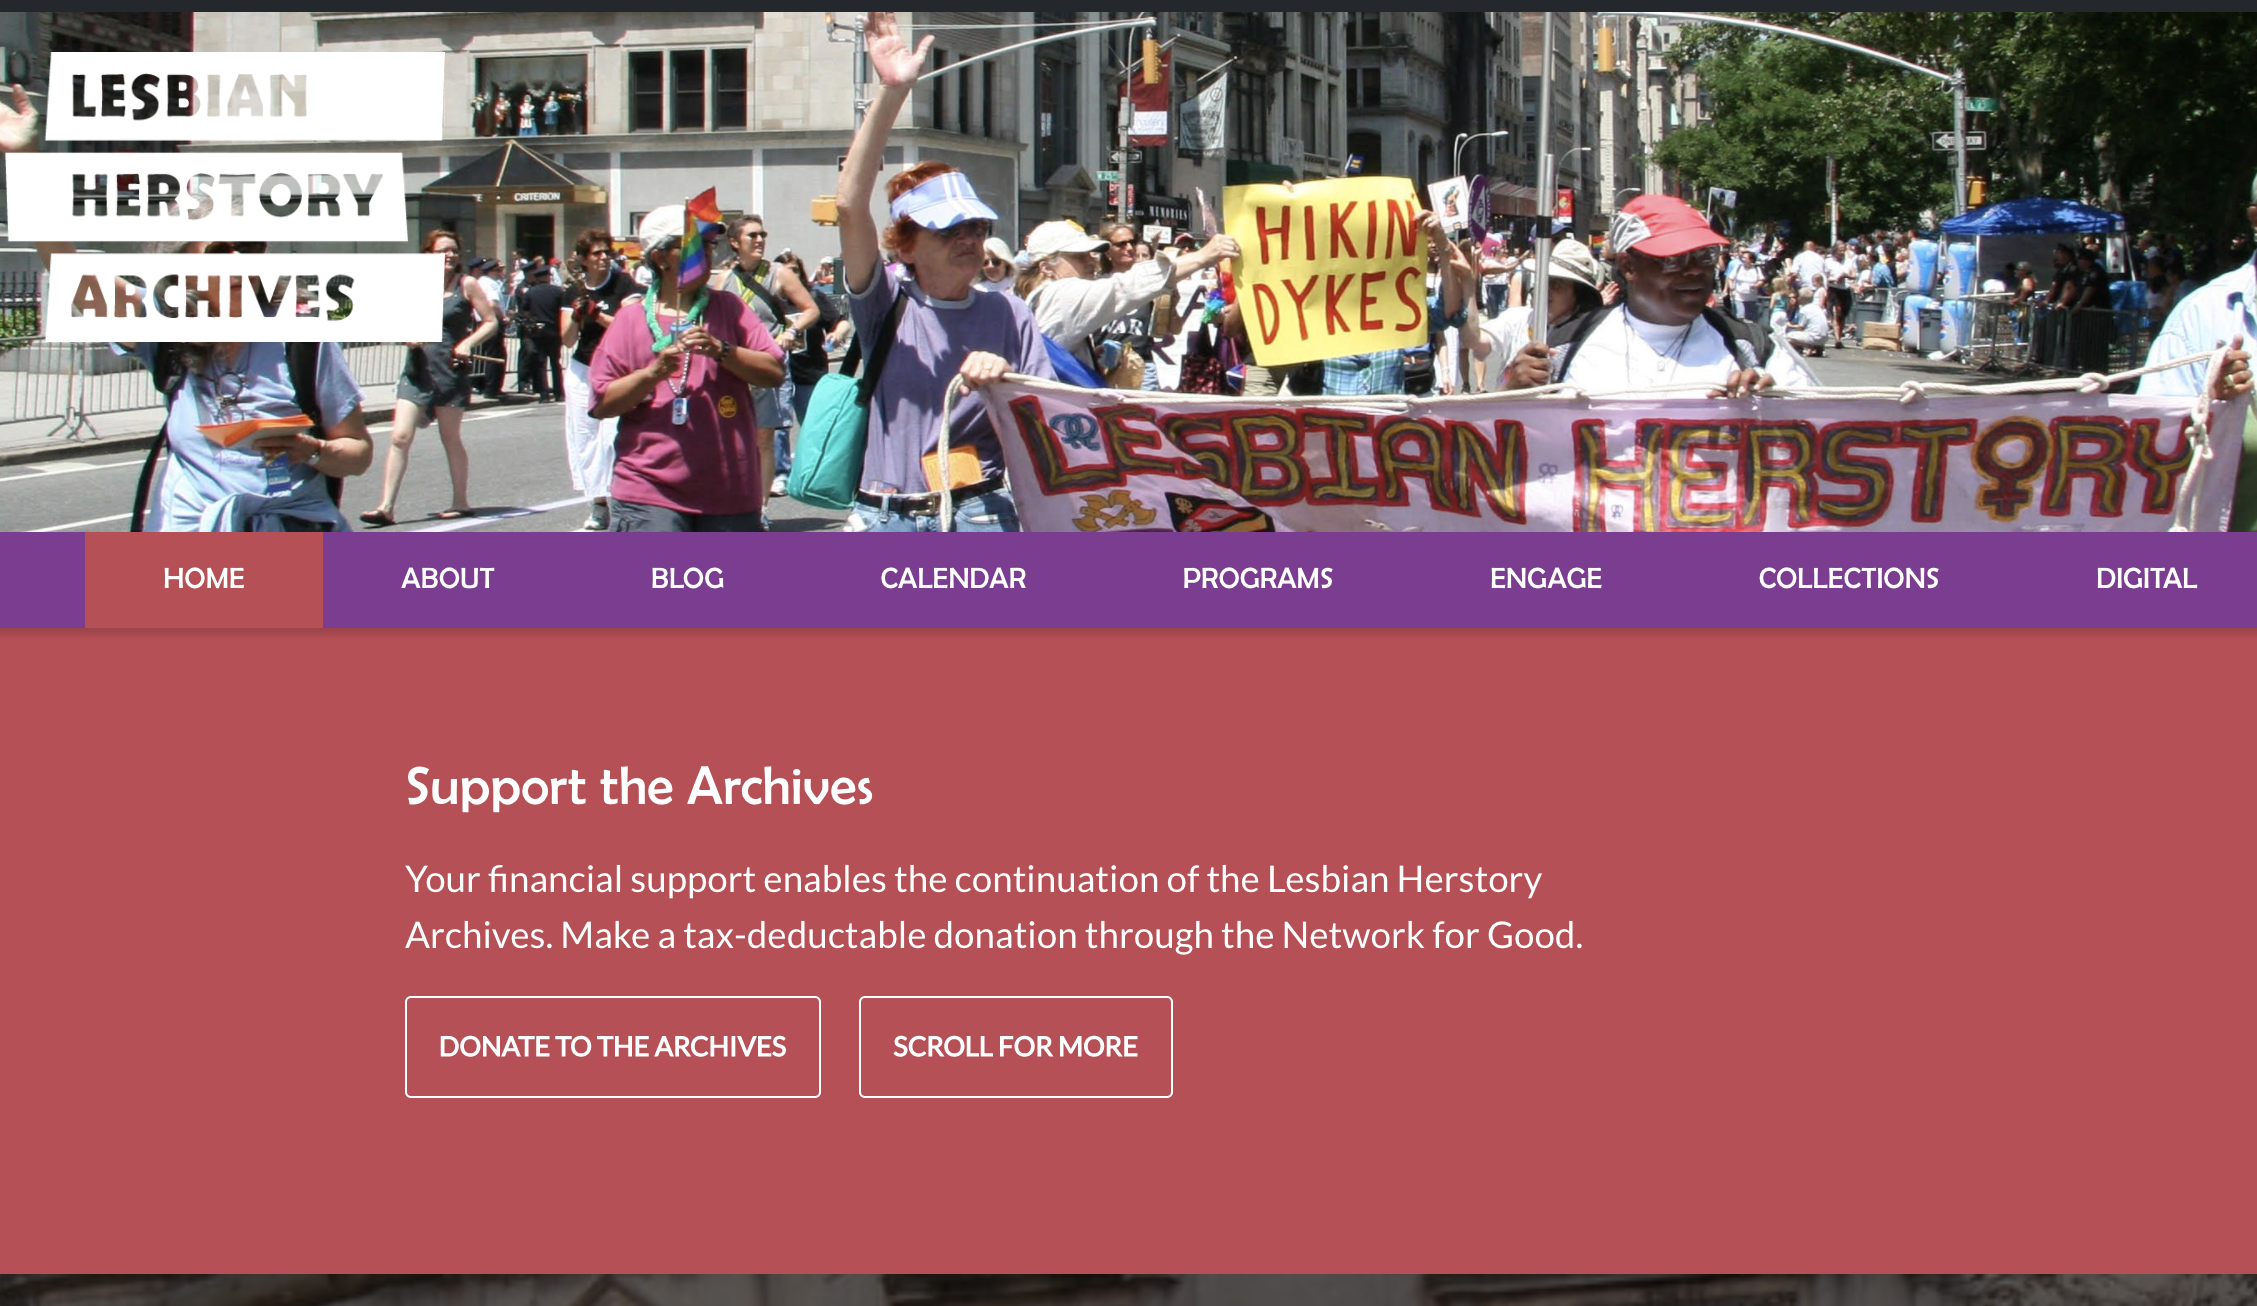This screenshot has height=1306, width=2257.
Task: Click the yellow Hikin Dykes sign
Action: click(x=1328, y=268)
